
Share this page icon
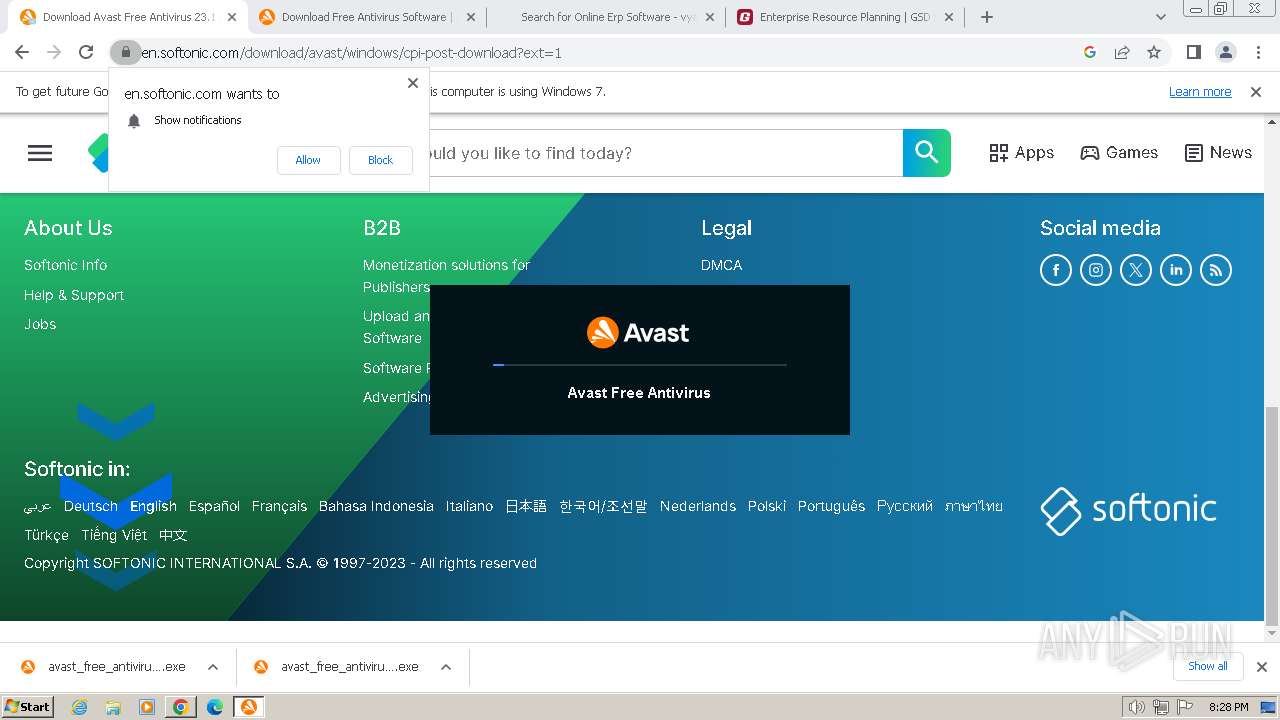1122,52
